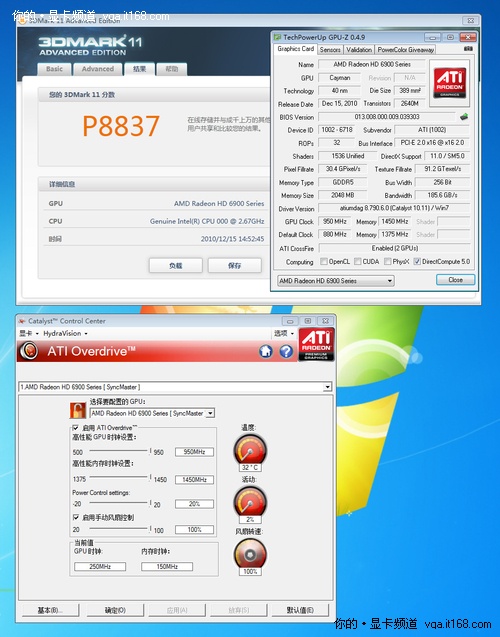Open the 显卡 menu dropdown

[28, 333]
